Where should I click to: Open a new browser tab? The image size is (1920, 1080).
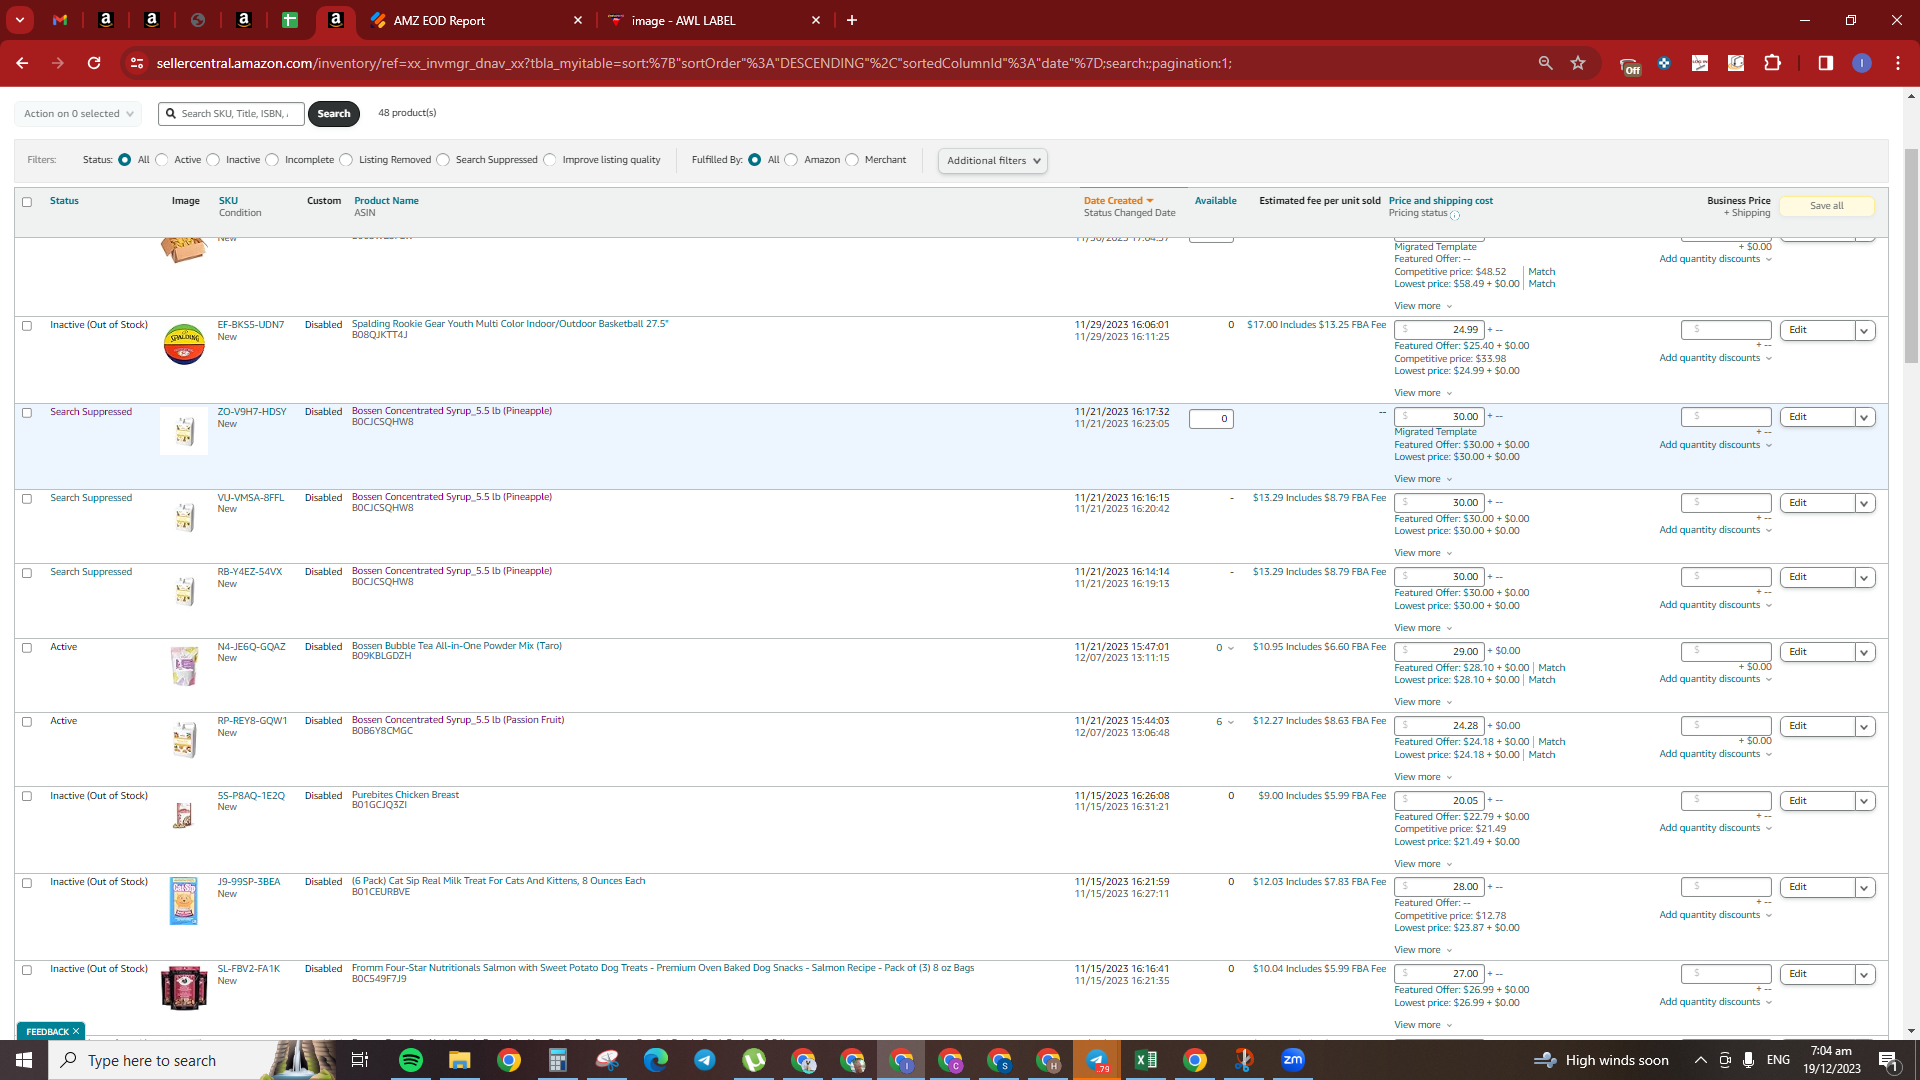(x=852, y=20)
